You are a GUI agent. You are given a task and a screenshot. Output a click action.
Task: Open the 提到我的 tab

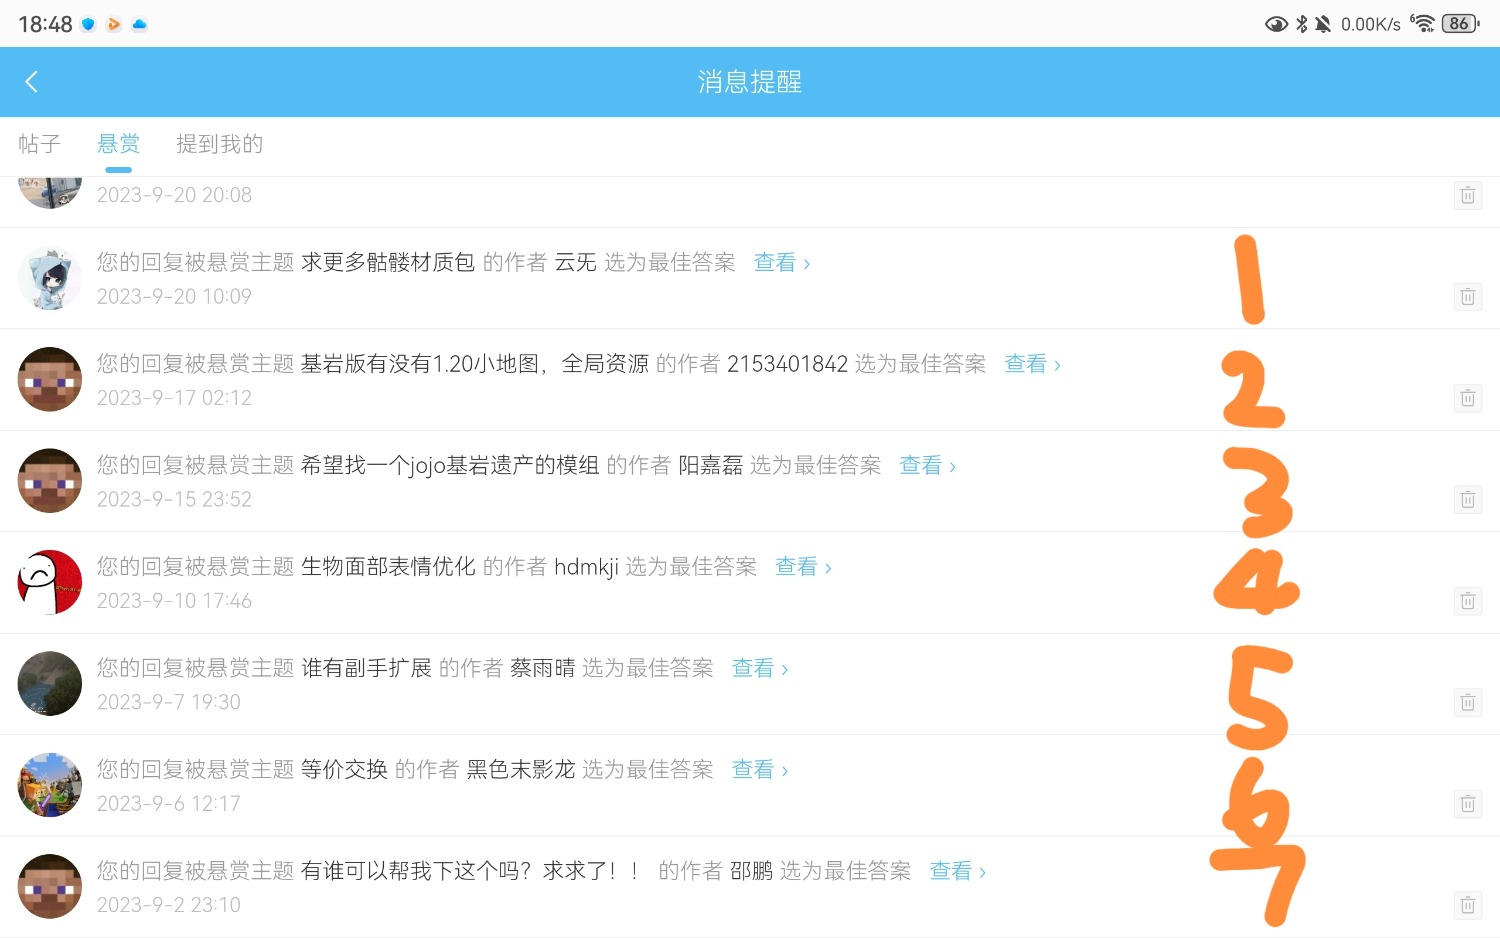(220, 144)
